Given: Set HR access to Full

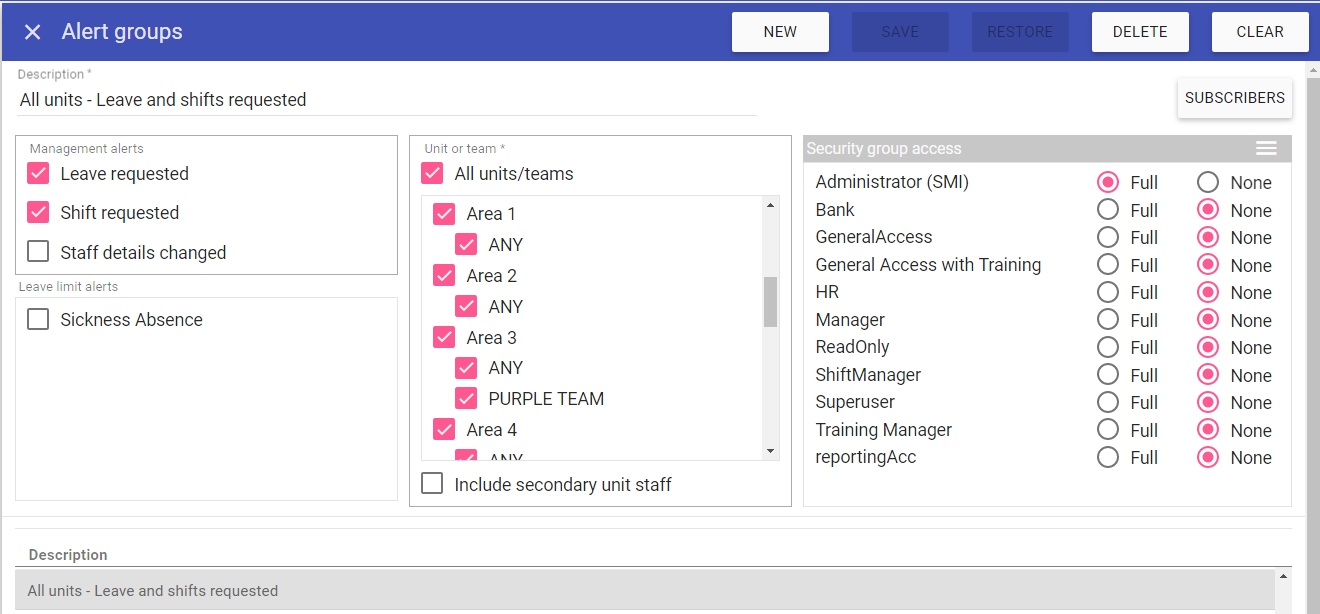Looking at the screenshot, I should [1107, 293].
